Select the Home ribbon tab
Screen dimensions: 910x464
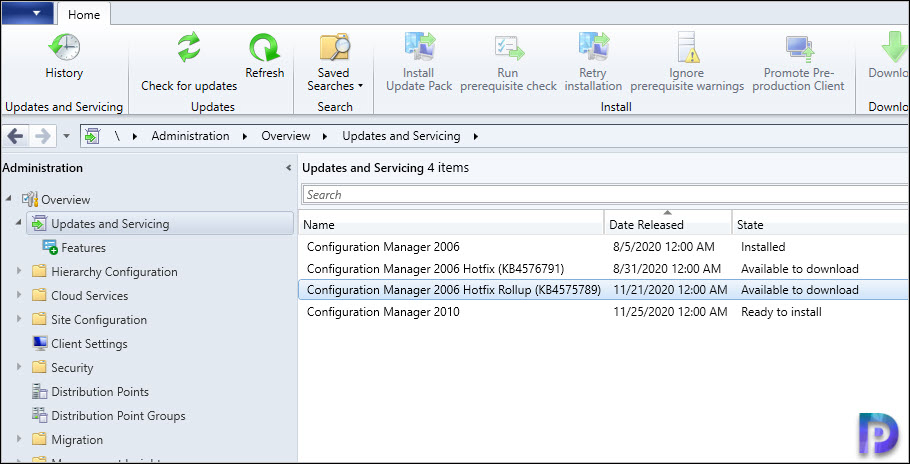coord(84,14)
